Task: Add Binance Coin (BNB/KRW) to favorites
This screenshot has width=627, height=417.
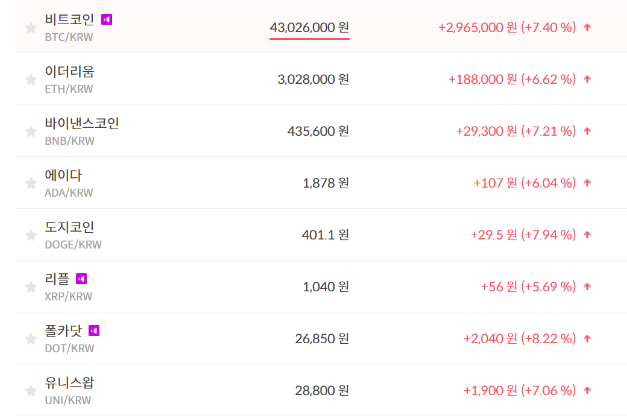Action: [x=30, y=131]
